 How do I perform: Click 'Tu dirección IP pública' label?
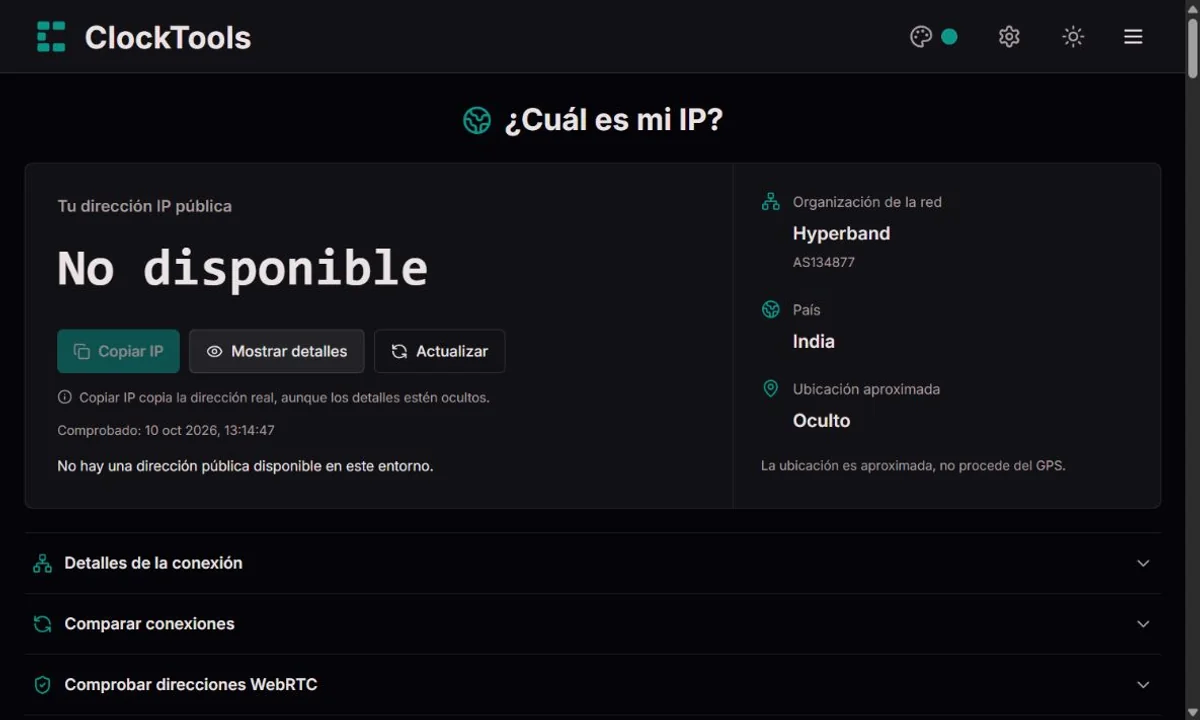click(x=145, y=206)
